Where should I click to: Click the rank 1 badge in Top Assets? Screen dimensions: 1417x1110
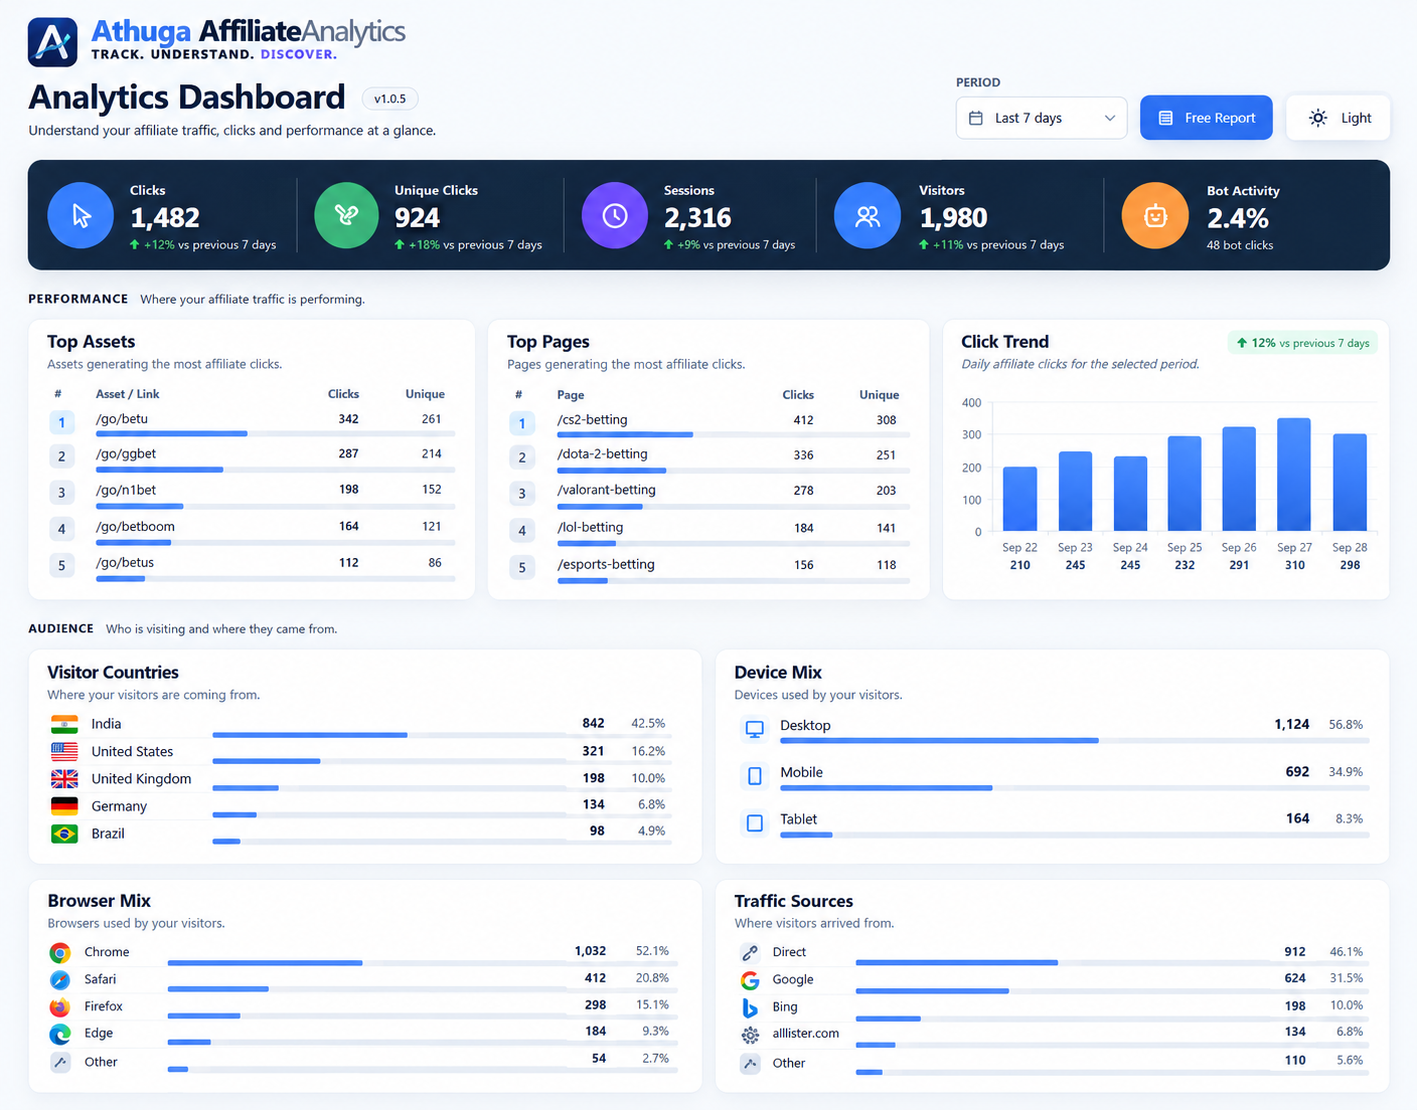(x=61, y=423)
